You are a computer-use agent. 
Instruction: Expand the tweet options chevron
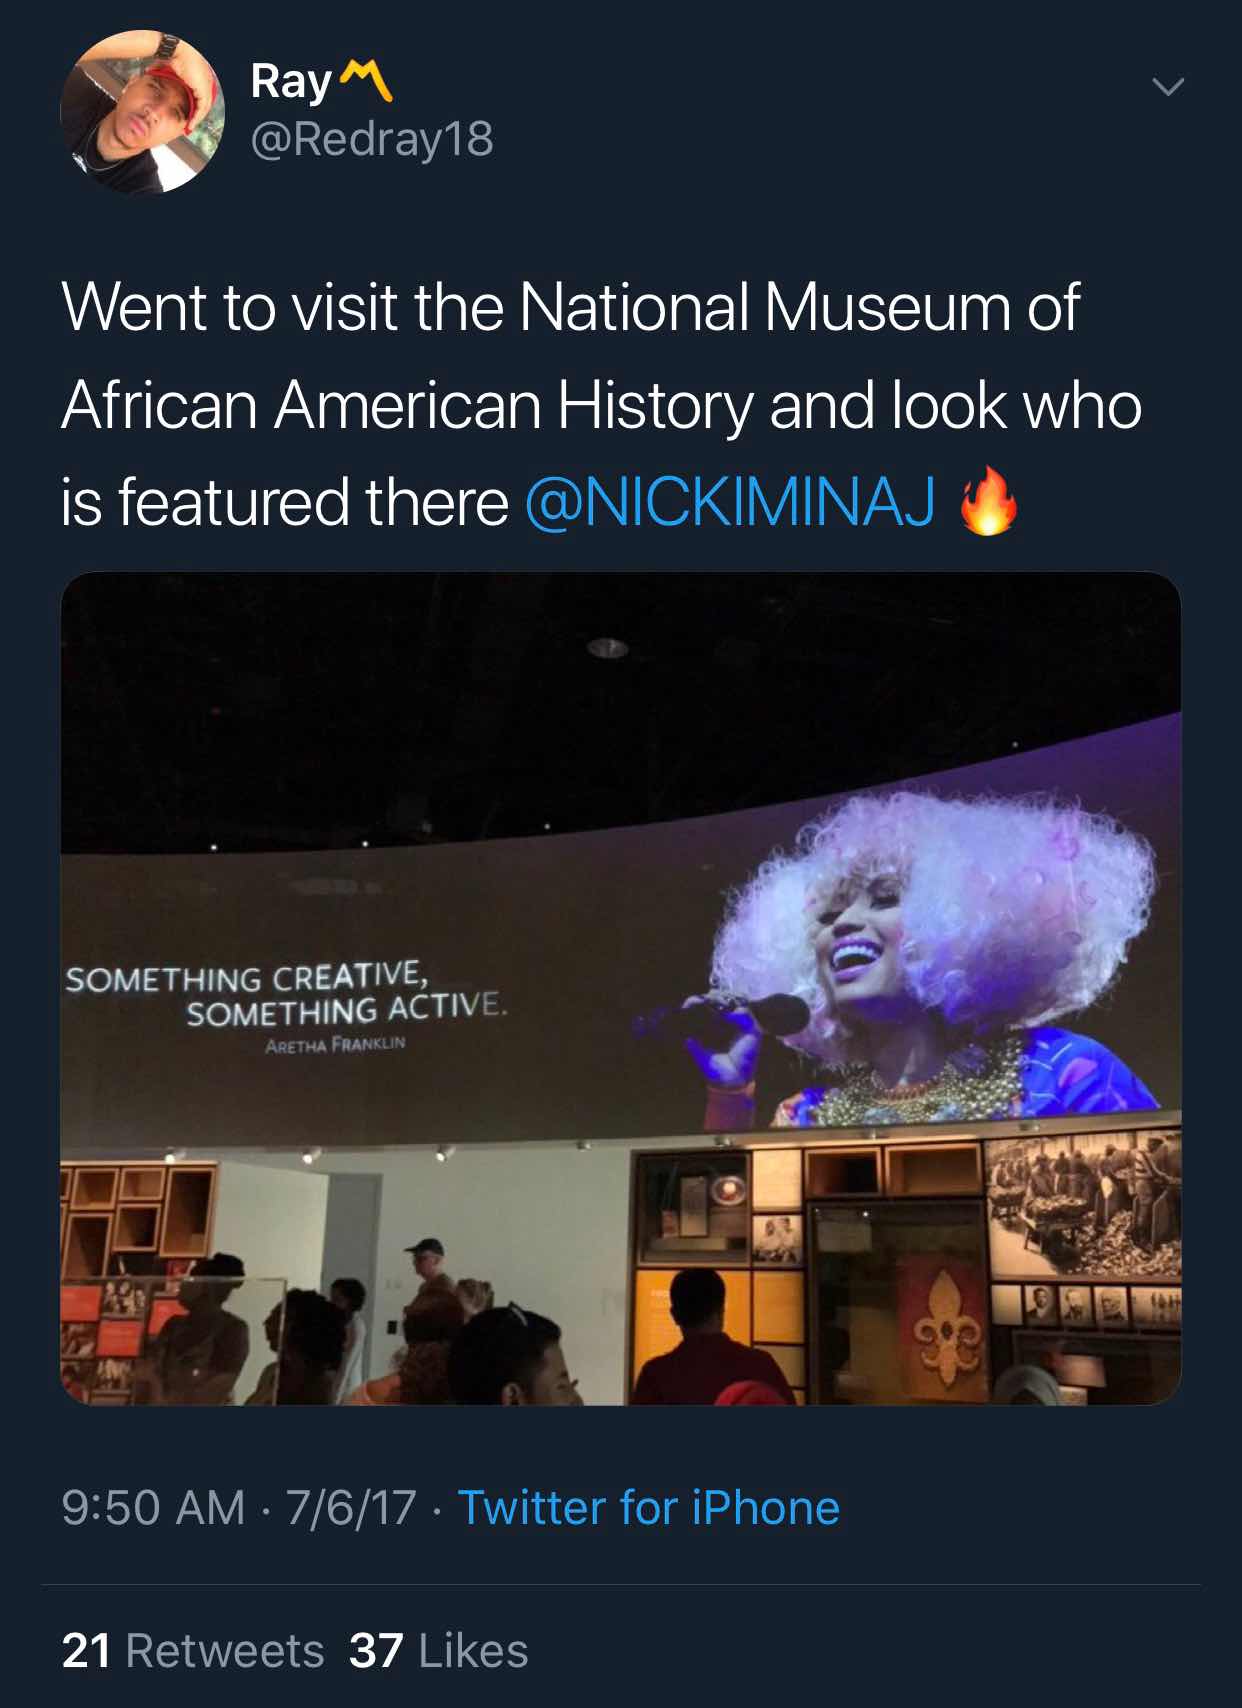[x=1167, y=87]
